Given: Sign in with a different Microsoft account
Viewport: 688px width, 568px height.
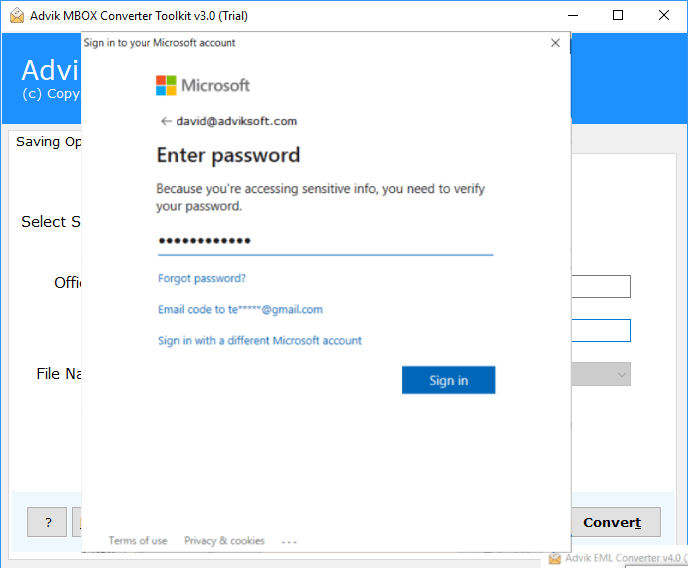Looking at the screenshot, I should point(260,341).
